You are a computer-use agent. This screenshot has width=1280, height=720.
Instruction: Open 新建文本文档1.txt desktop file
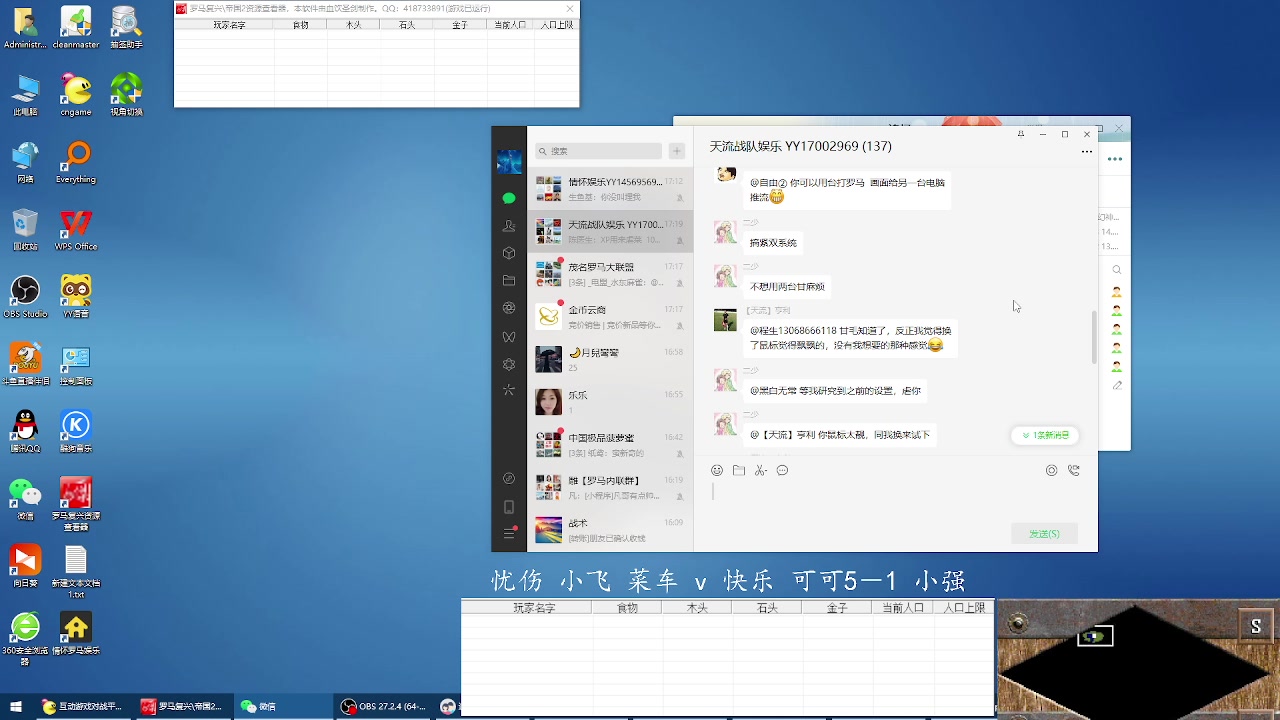pos(76,572)
